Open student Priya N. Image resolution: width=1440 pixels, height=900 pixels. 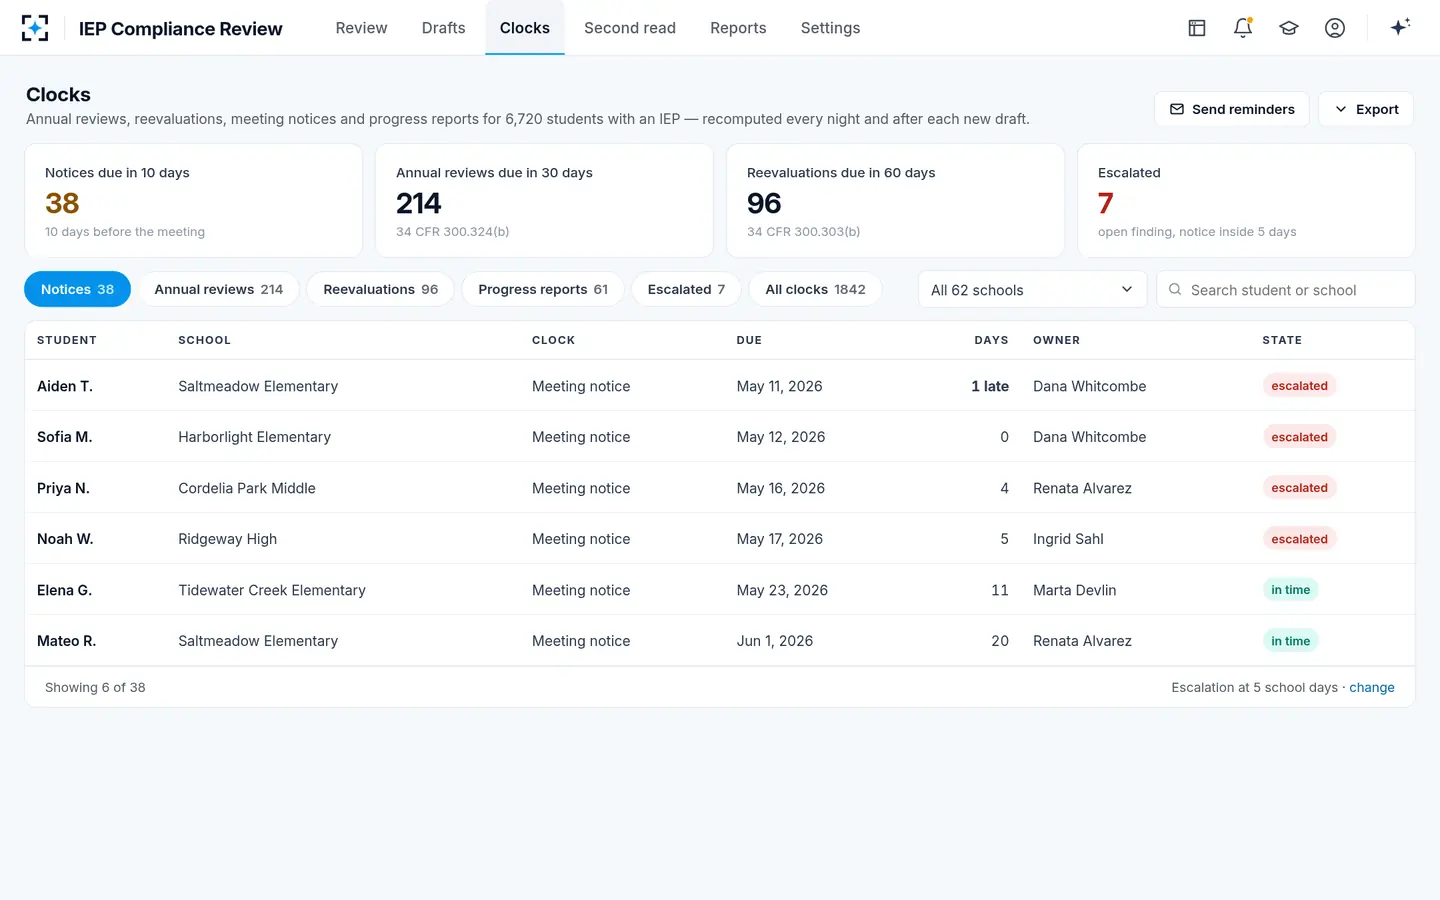point(63,488)
